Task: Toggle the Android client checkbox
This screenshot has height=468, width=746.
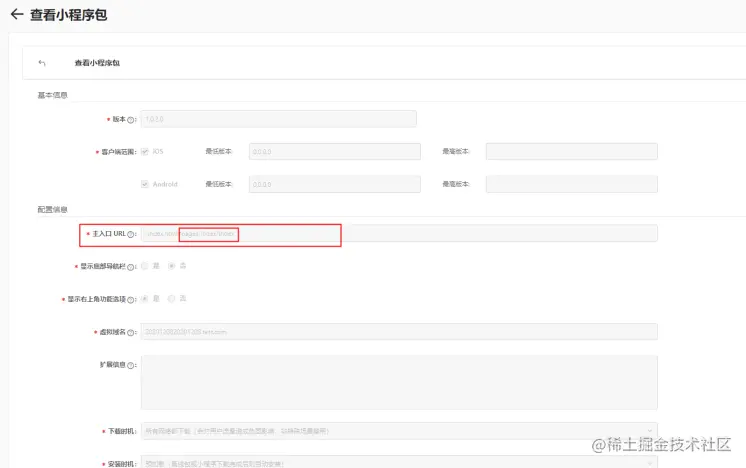Action: pyautogui.click(x=145, y=184)
